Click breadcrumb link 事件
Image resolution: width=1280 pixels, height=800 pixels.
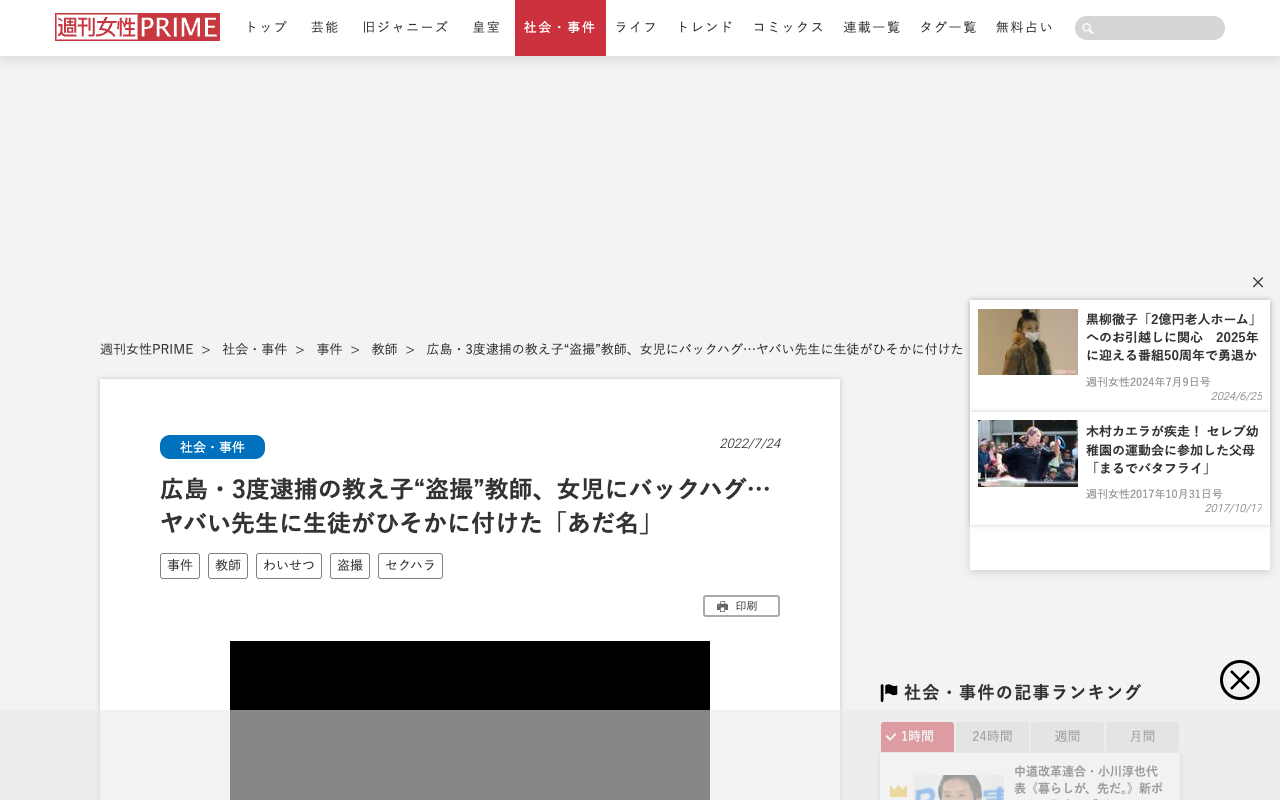tap(330, 349)
